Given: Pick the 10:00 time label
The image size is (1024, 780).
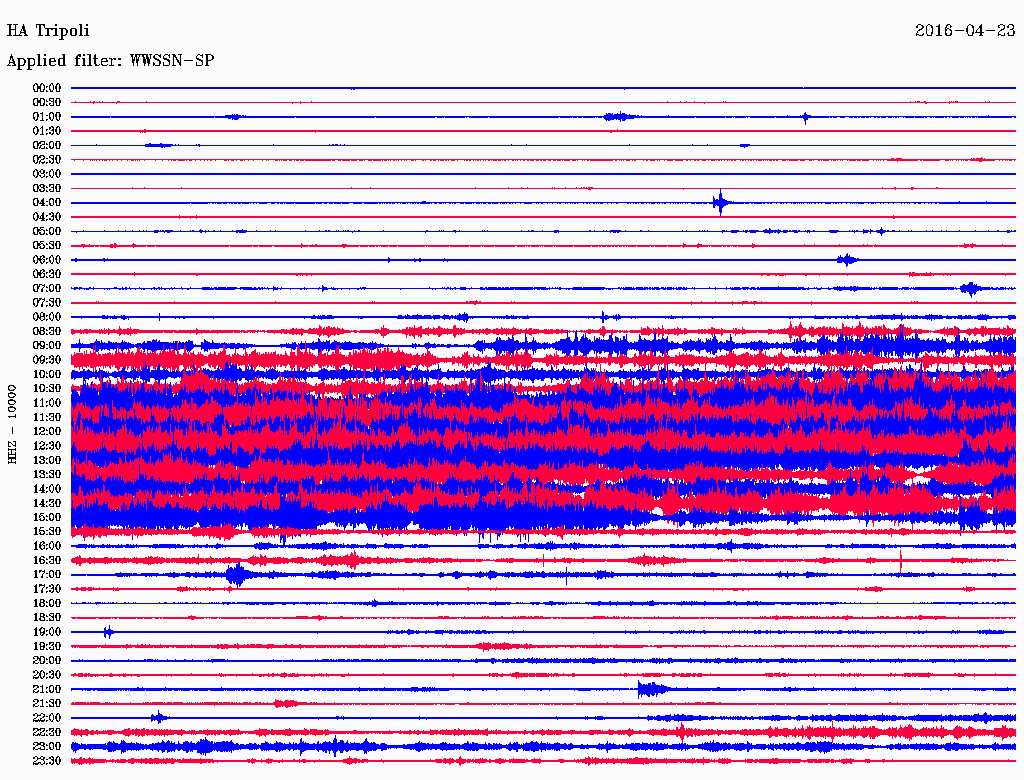Looking at the screenshot, I should [x=47, y=374].
